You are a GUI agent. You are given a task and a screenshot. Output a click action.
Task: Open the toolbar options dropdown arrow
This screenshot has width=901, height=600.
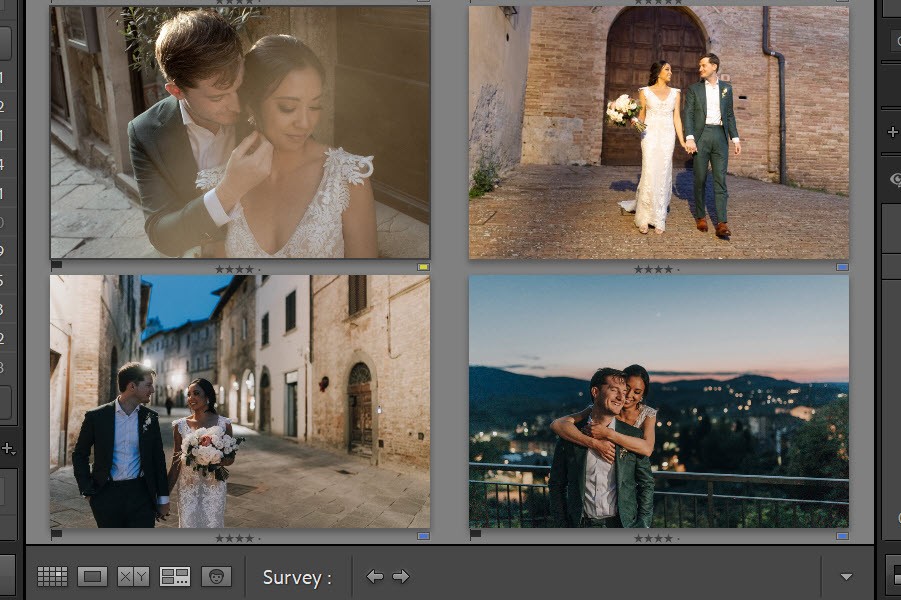coord(846,576)
